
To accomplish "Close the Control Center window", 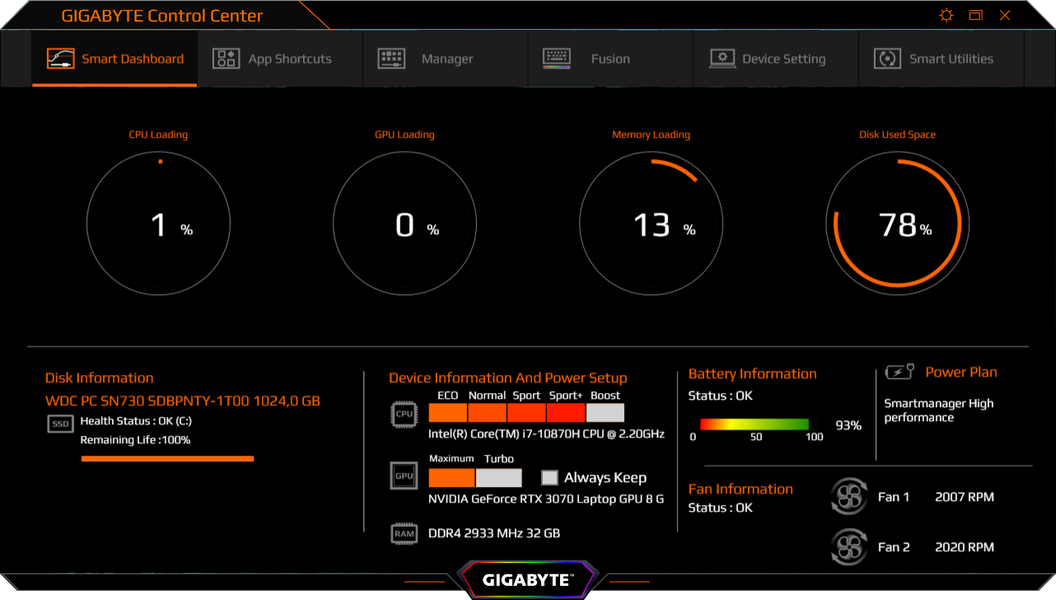I will [1005, 15].
